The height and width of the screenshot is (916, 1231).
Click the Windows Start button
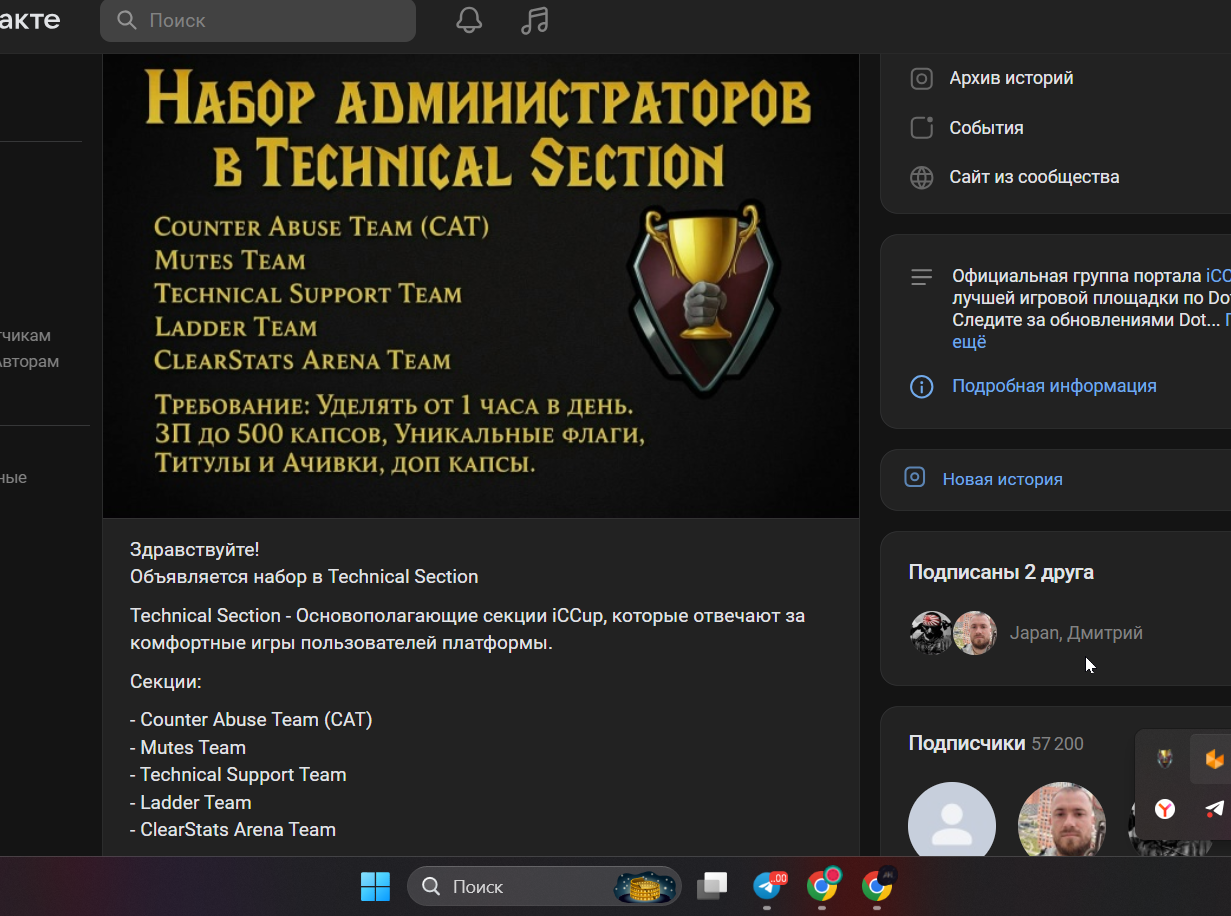point(375,886)
